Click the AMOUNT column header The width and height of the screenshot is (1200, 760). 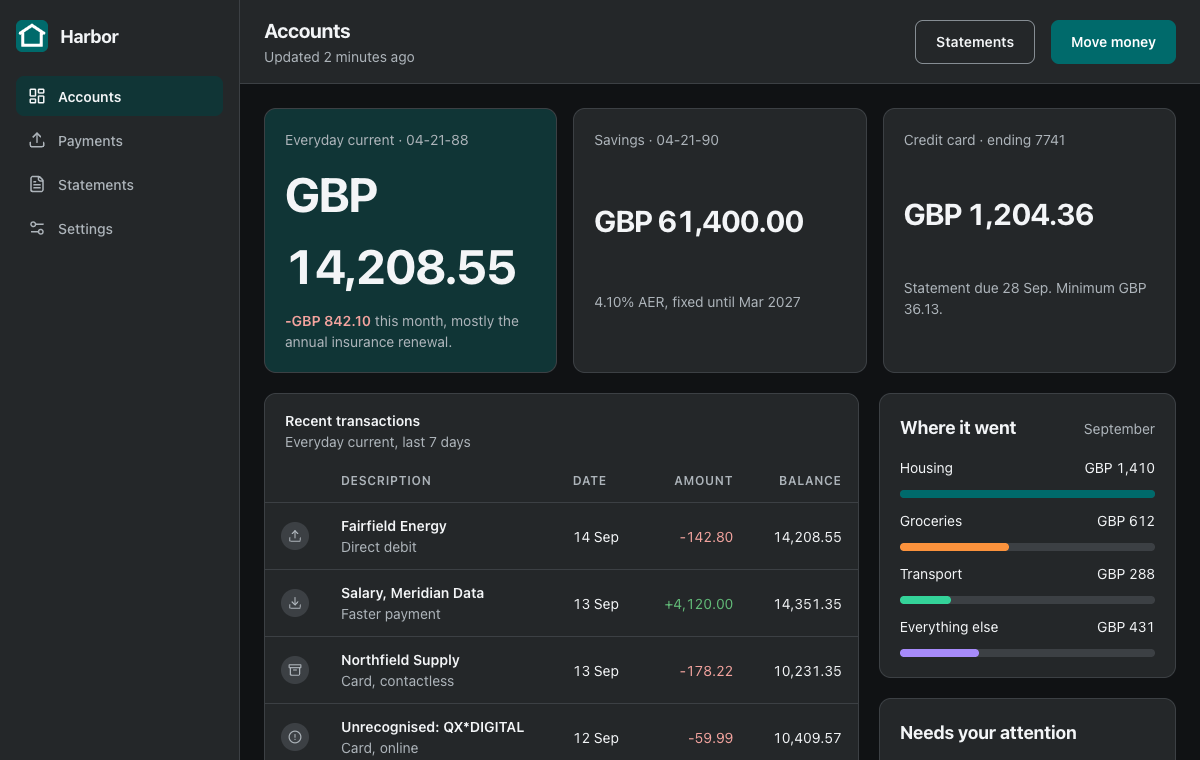pos(703,480)
